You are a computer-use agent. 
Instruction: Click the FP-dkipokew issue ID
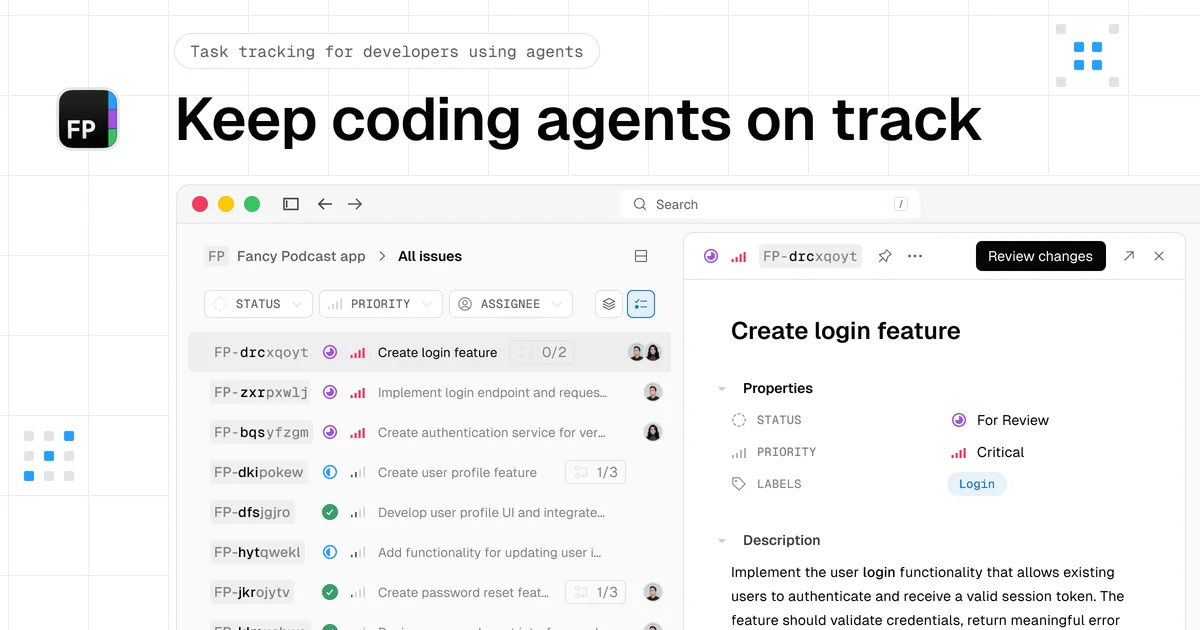[259, 473]
